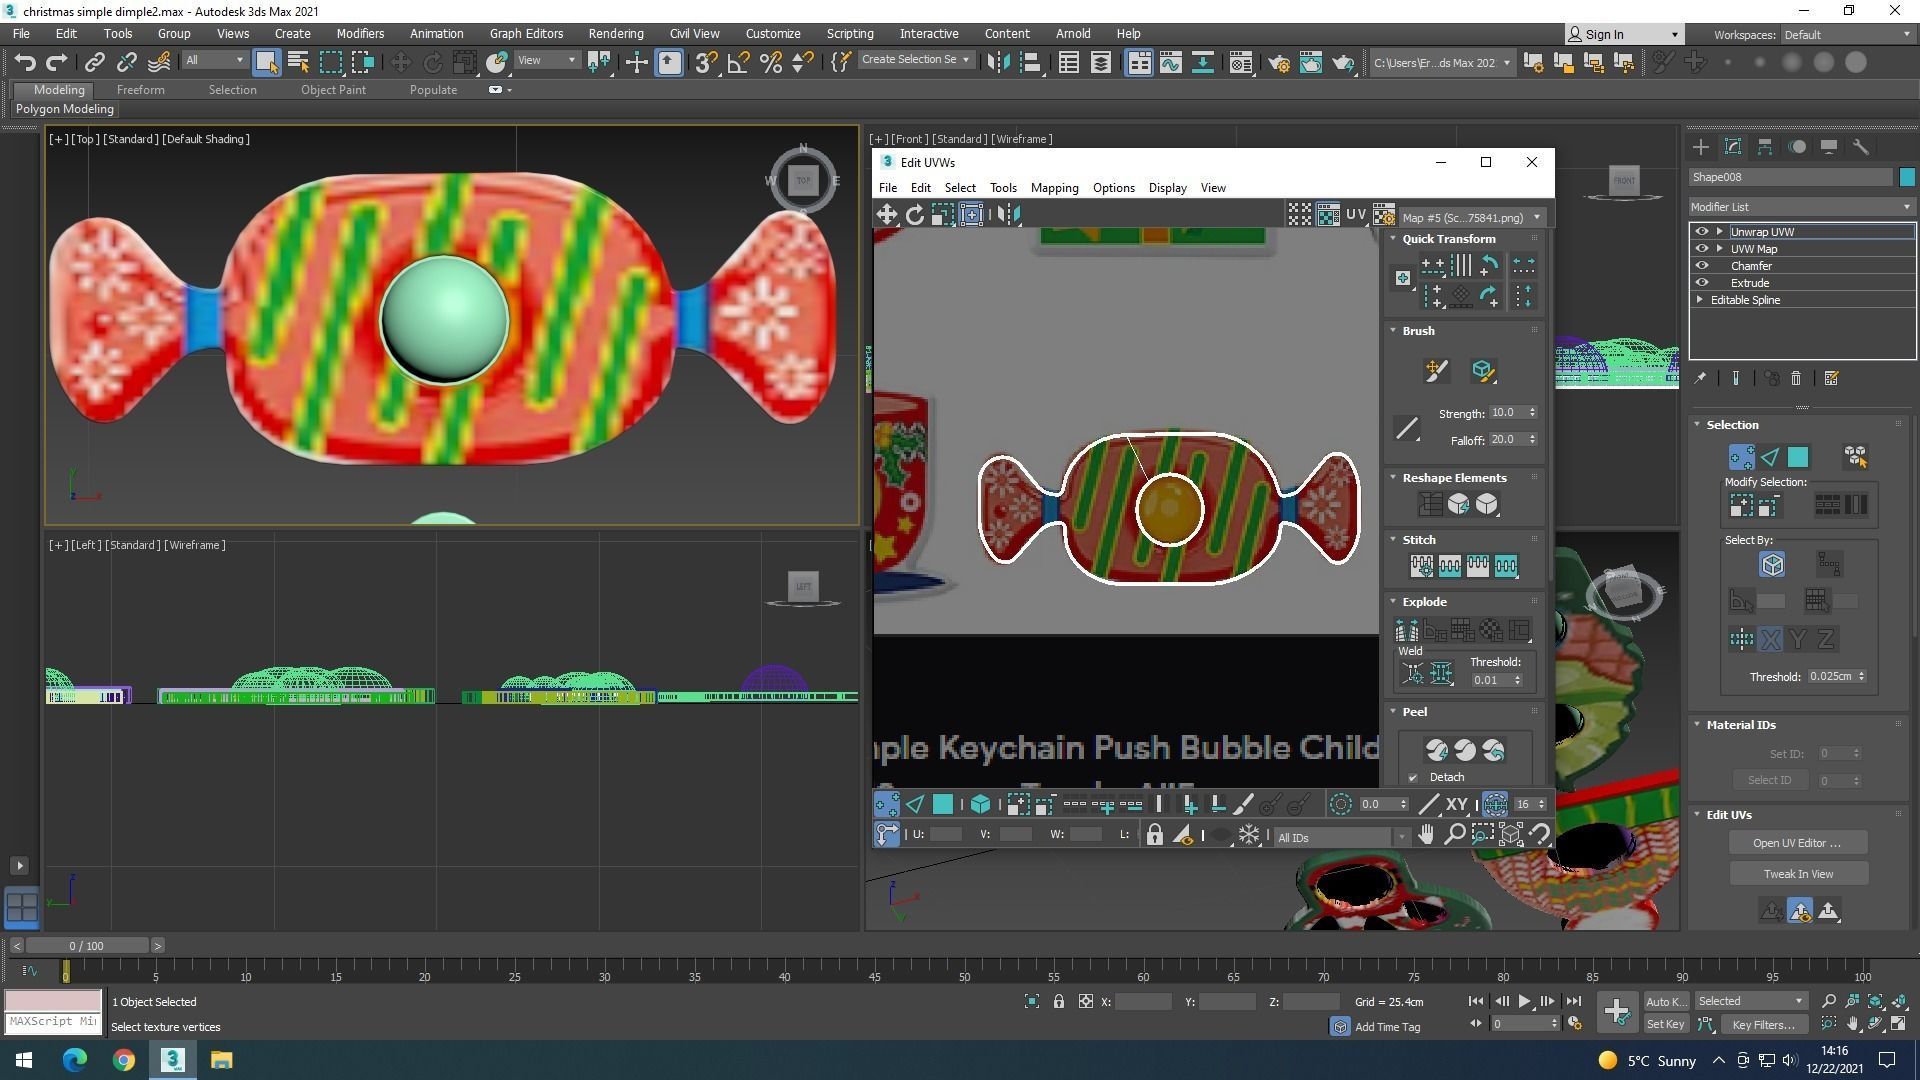Toggle visibility eye of Chamfer modifier

click(x=1702, y=266)
